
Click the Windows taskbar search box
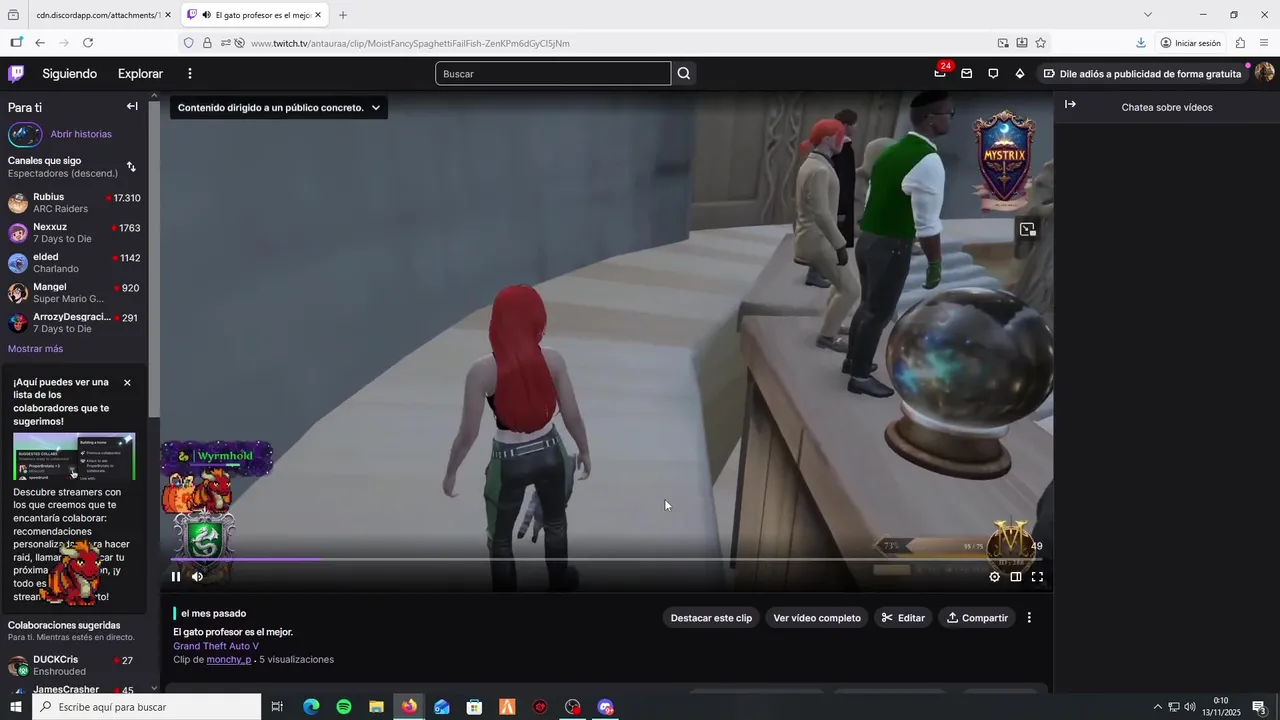coord(147,707)
